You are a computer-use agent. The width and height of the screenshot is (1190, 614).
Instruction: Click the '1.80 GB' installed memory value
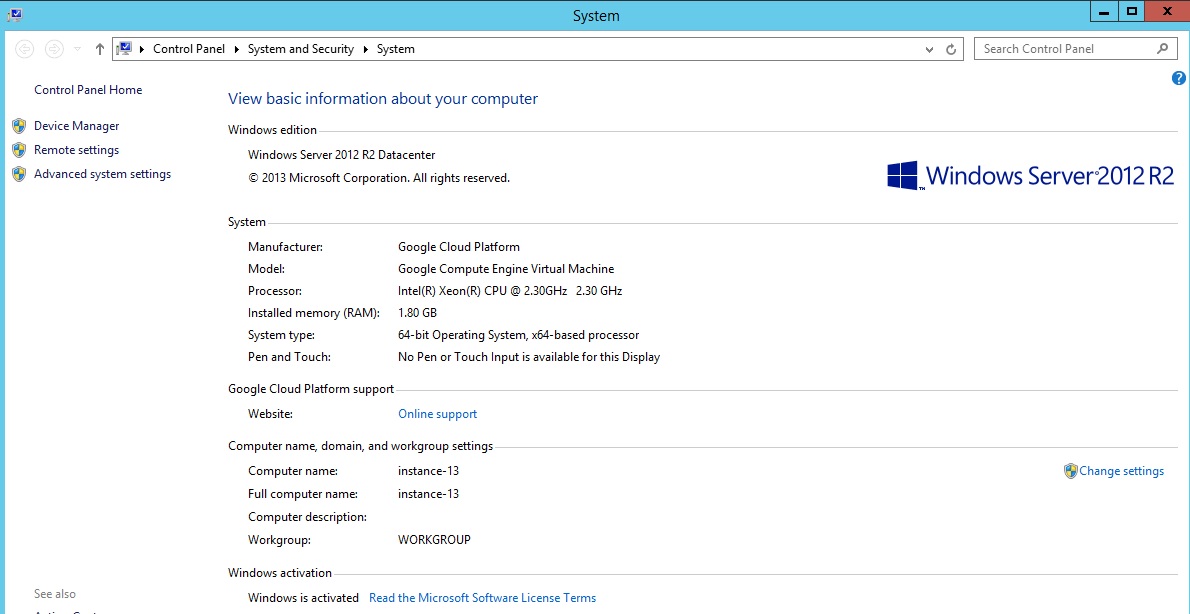pyautogui.click(x=417, y=313)
